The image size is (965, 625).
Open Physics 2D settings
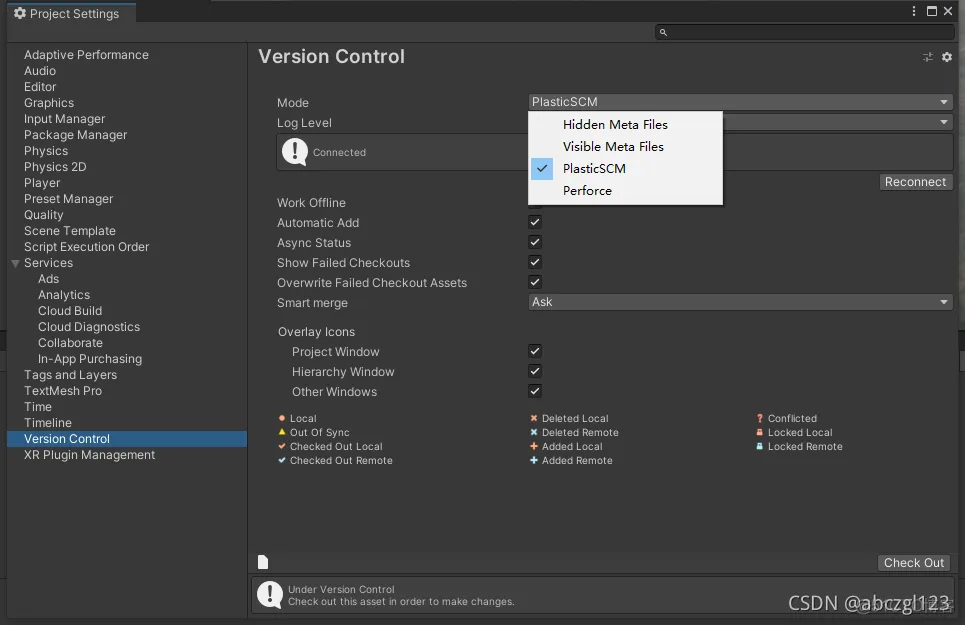55,167
